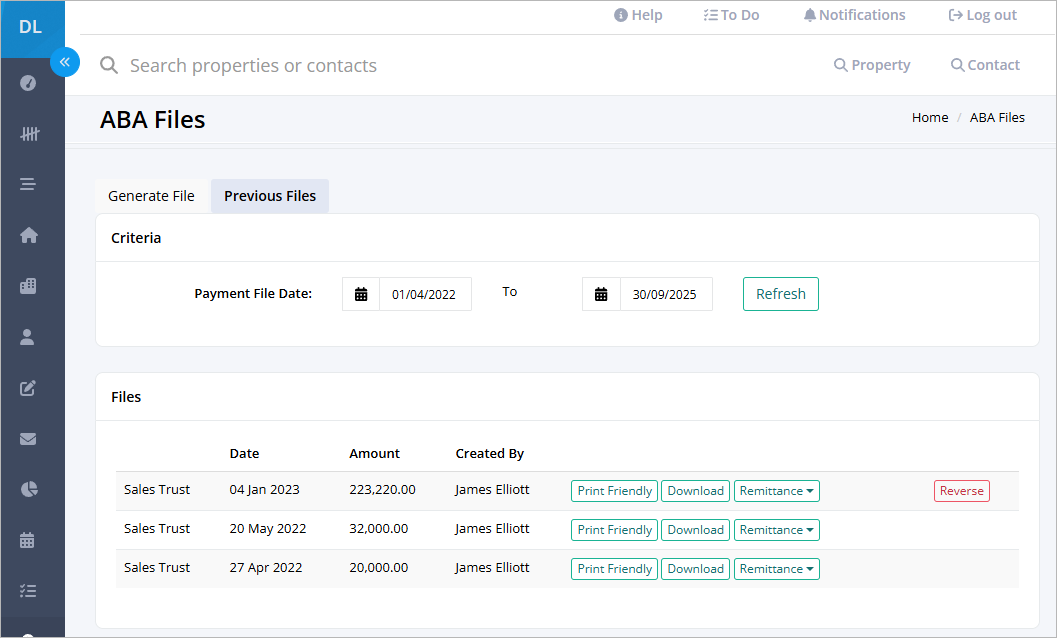
Task: Download the 32,000.00 Sales Trust file
Action: [x=695, y=530]
